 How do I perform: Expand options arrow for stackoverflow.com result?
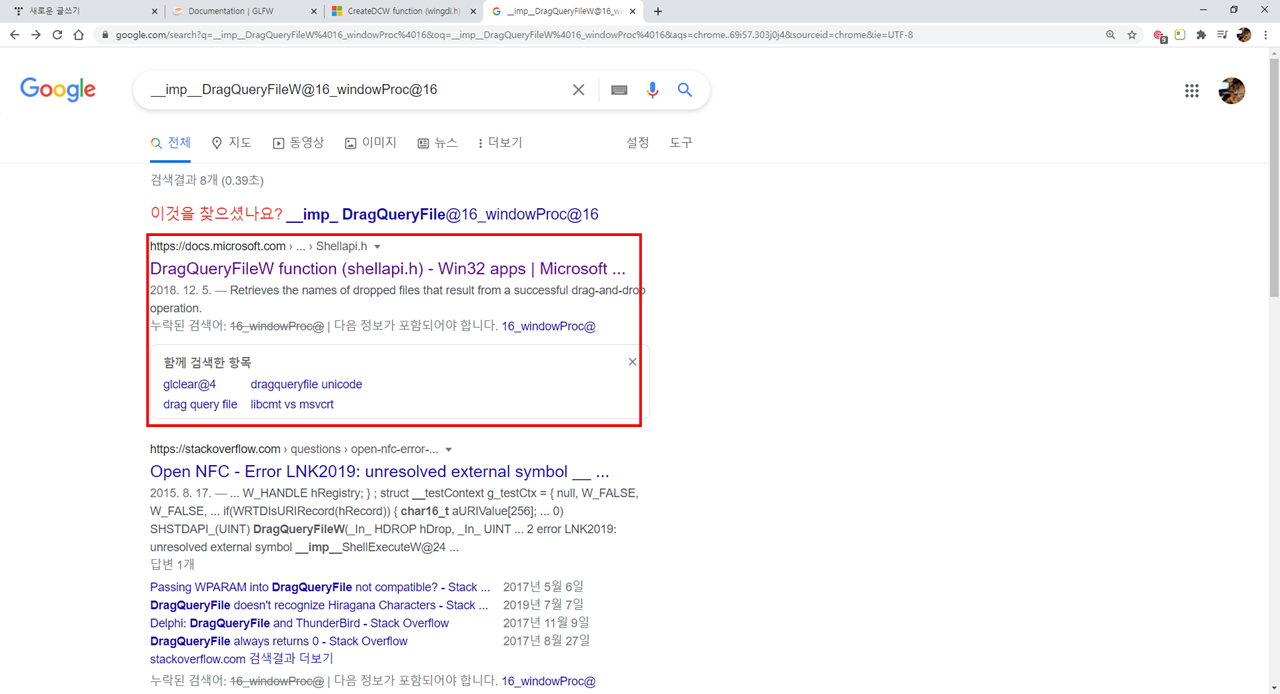coord(448,450)
